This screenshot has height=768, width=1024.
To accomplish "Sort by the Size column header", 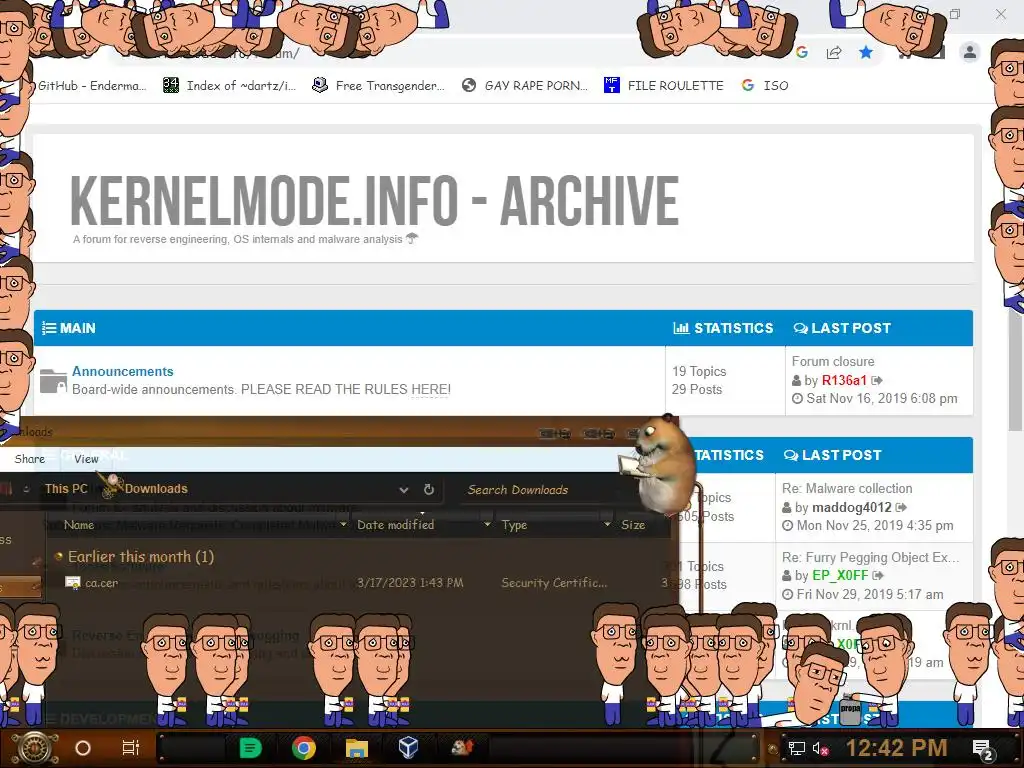I will 633,525.
